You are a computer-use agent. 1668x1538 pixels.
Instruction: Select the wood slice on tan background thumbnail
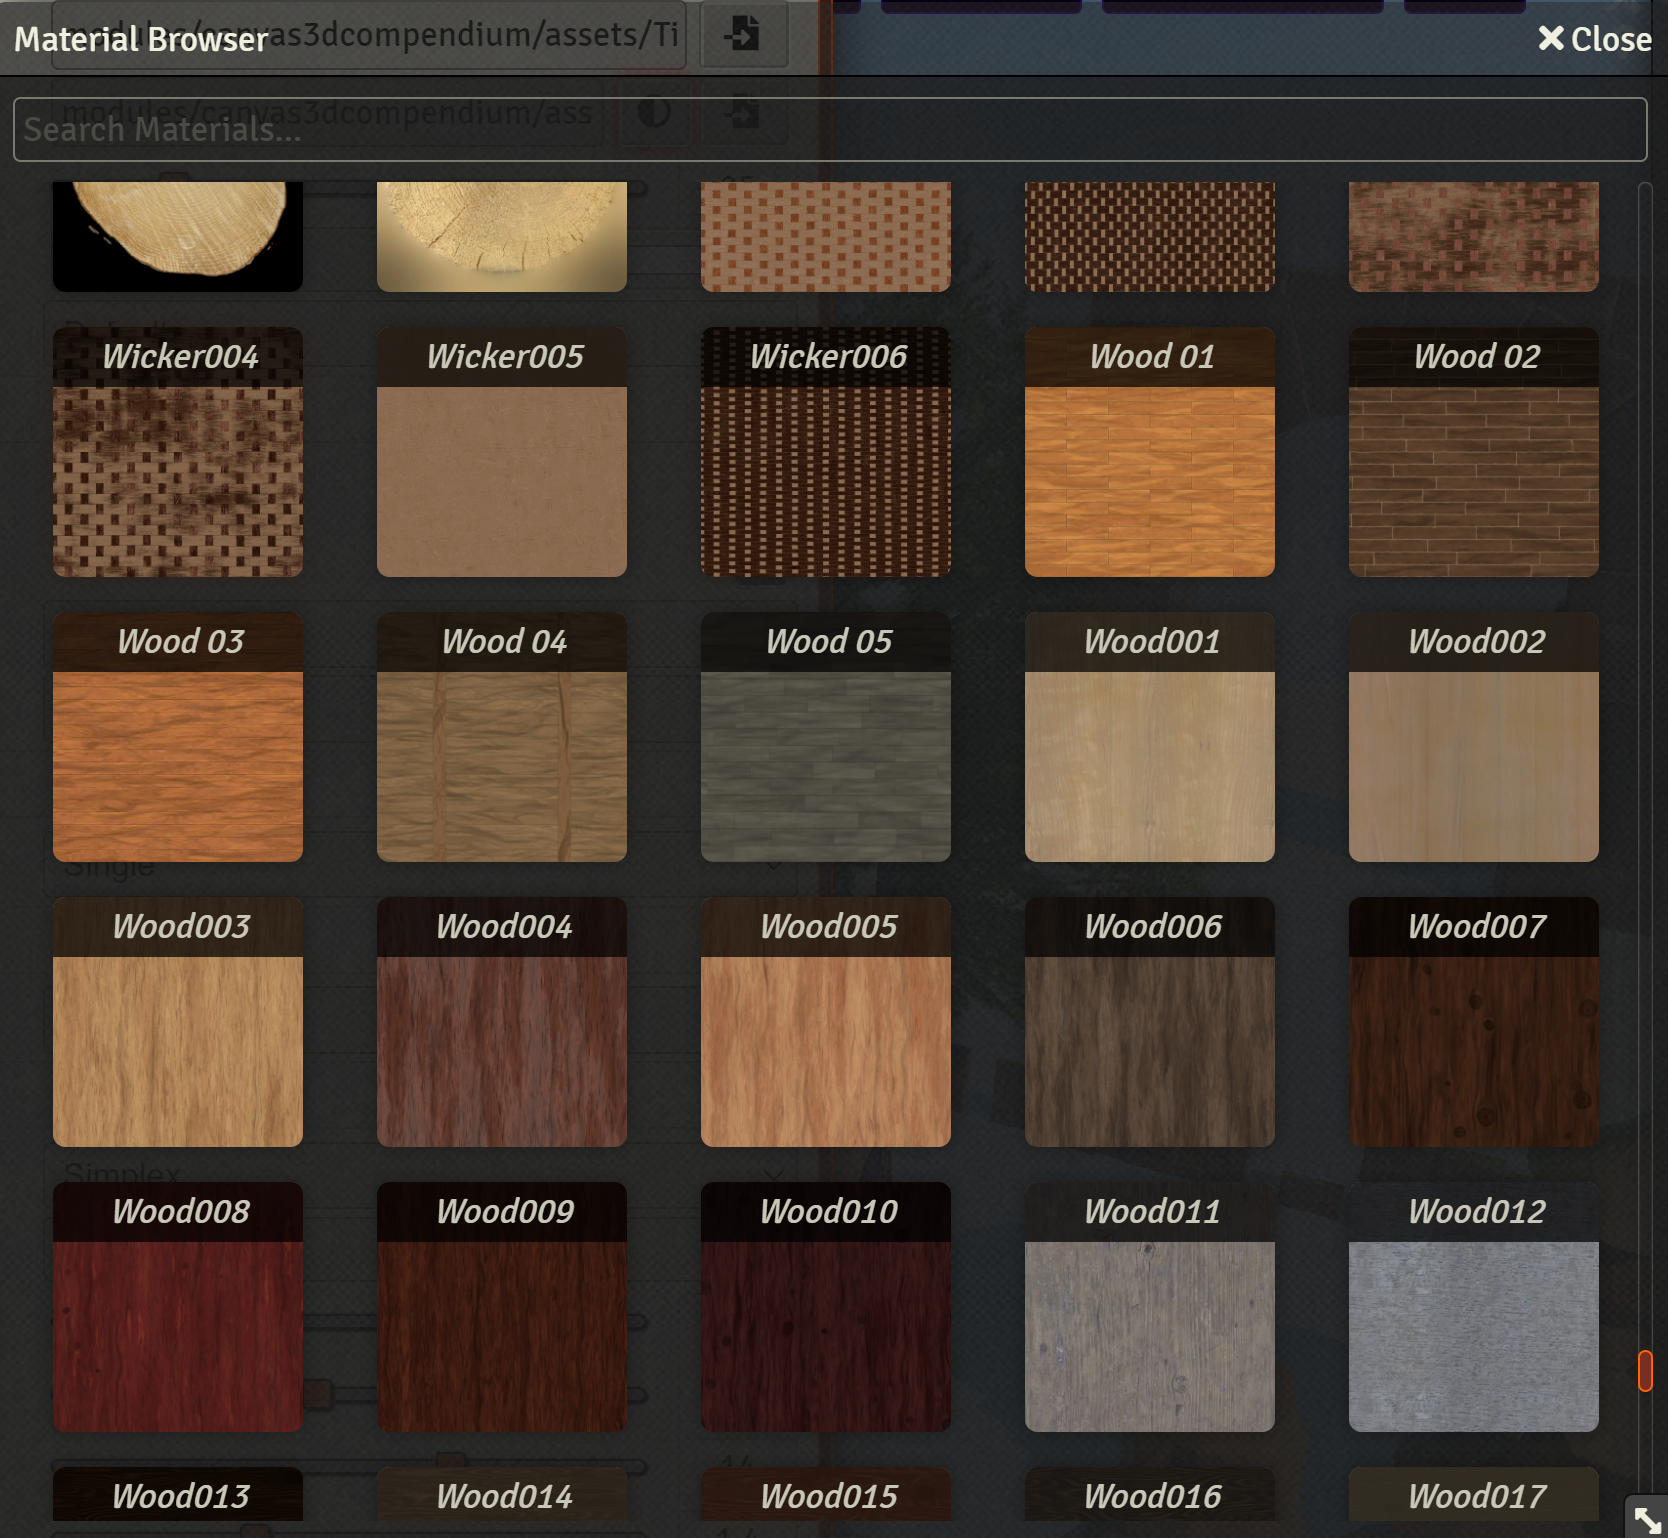[502, 236]
